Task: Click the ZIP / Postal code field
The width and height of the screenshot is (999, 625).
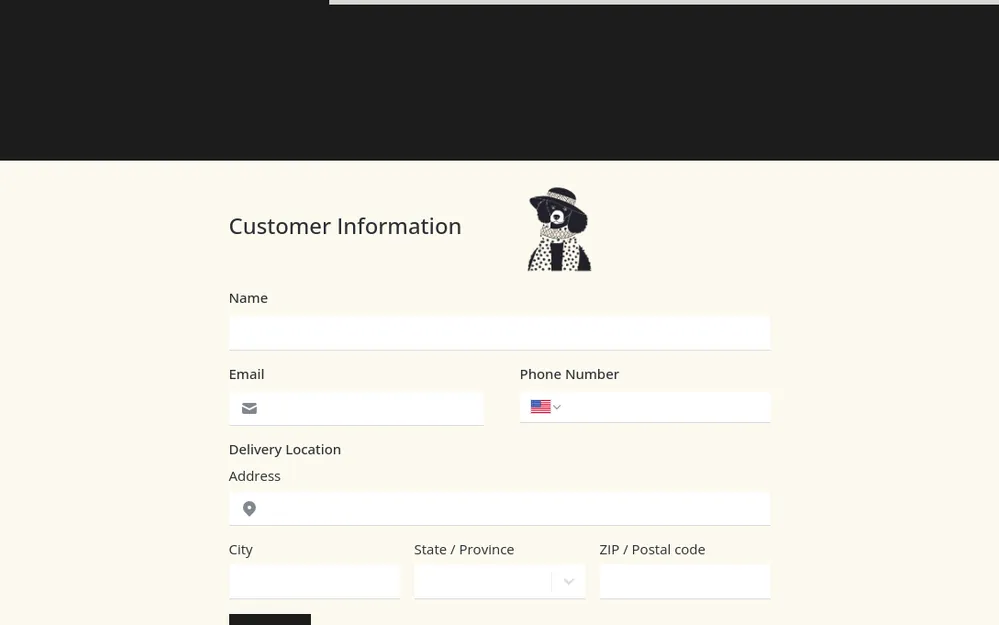Action: point(684,582)
